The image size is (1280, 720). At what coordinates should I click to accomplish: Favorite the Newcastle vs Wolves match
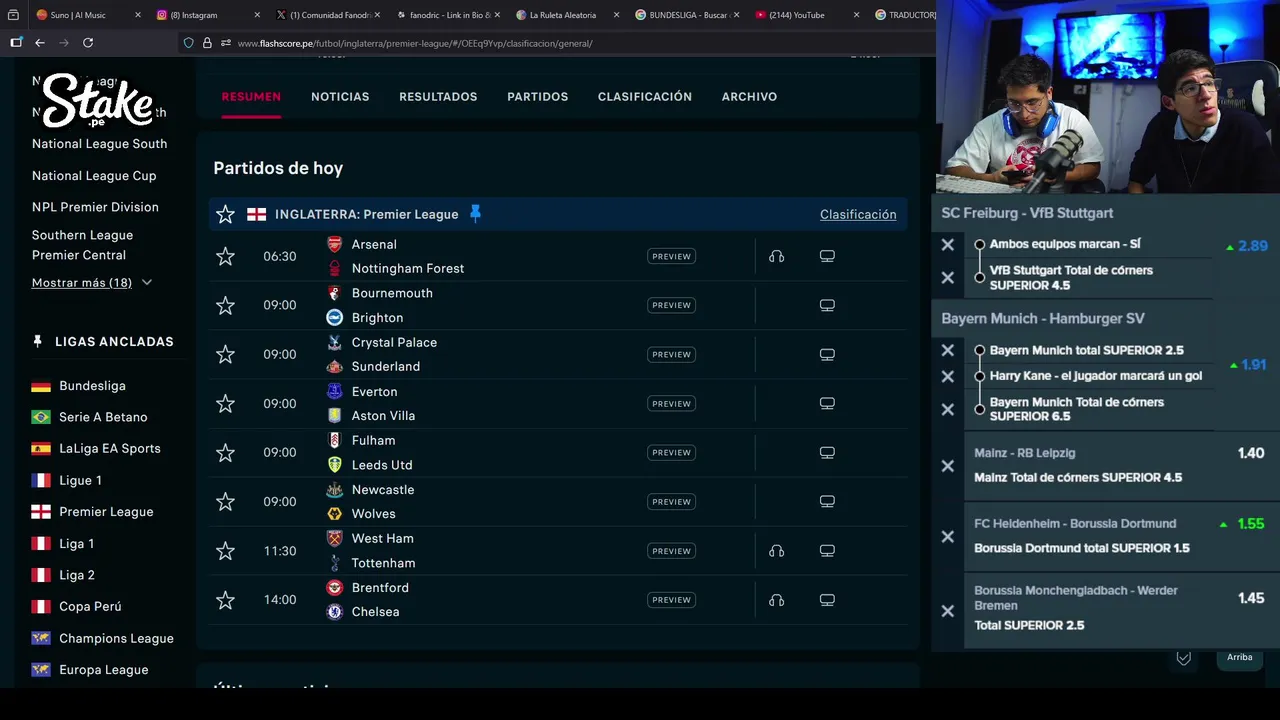[226, 502]
